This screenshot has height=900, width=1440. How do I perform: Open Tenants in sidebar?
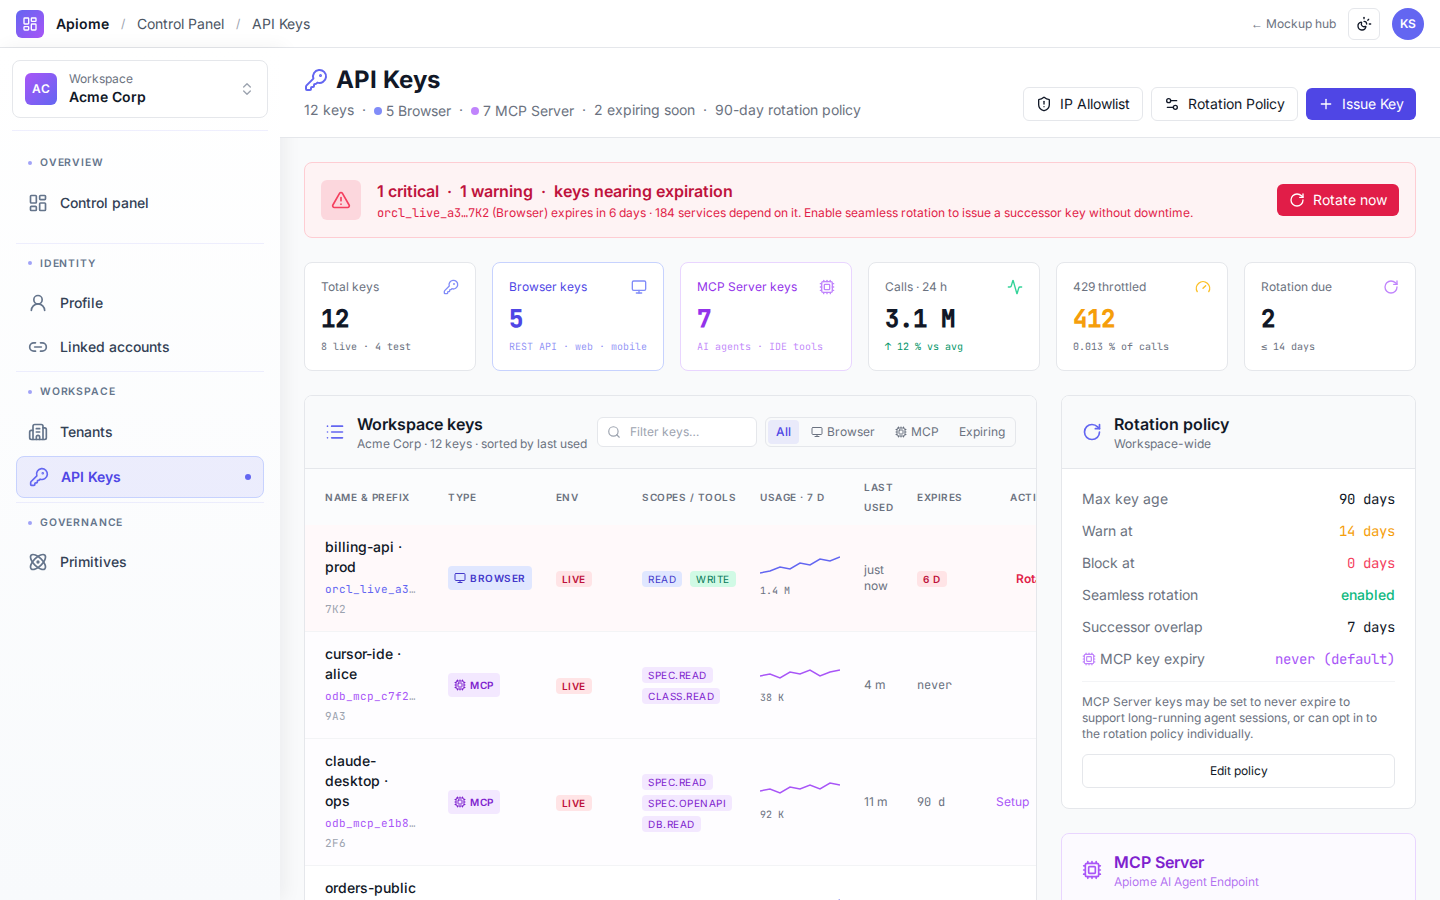(x=140, y=432)
